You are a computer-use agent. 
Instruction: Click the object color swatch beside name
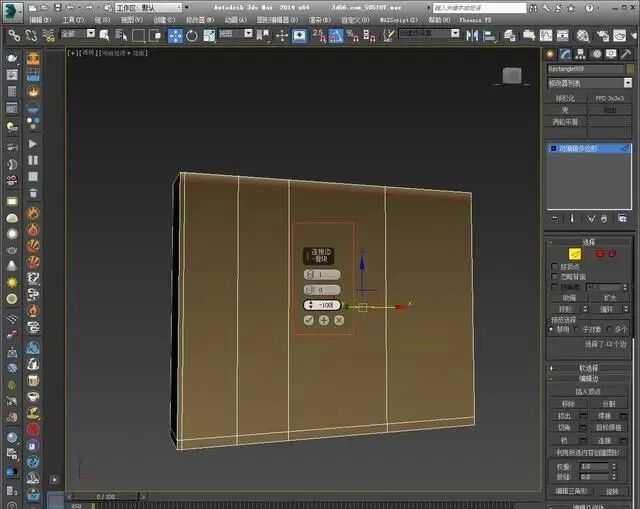pyautogui.click(x=631, y=69)
